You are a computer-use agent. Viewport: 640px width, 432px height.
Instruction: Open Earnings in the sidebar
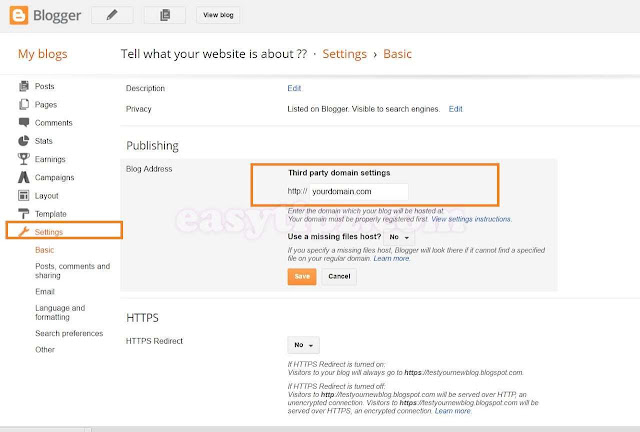(50, 159)
